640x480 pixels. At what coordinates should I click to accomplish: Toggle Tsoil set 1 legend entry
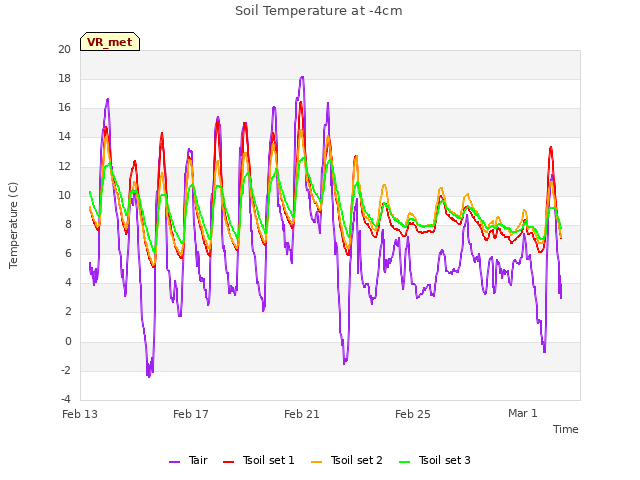tap(258, 460)
